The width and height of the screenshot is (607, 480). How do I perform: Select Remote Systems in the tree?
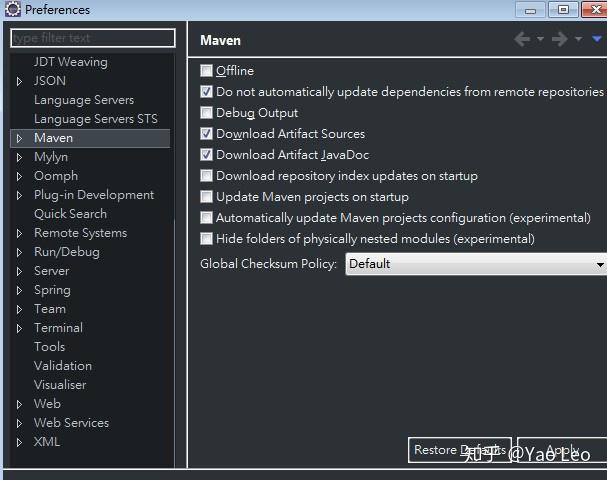click(x=81, y=233)
